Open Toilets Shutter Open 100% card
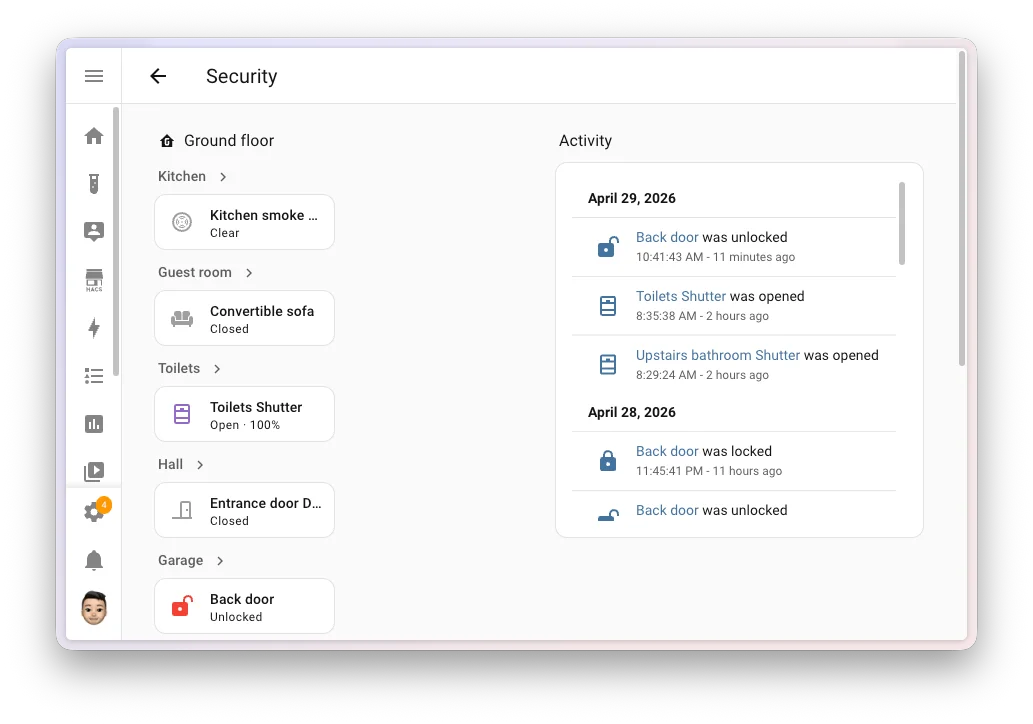Screen dimensions: 1033x724 click(x=244, y=414)
